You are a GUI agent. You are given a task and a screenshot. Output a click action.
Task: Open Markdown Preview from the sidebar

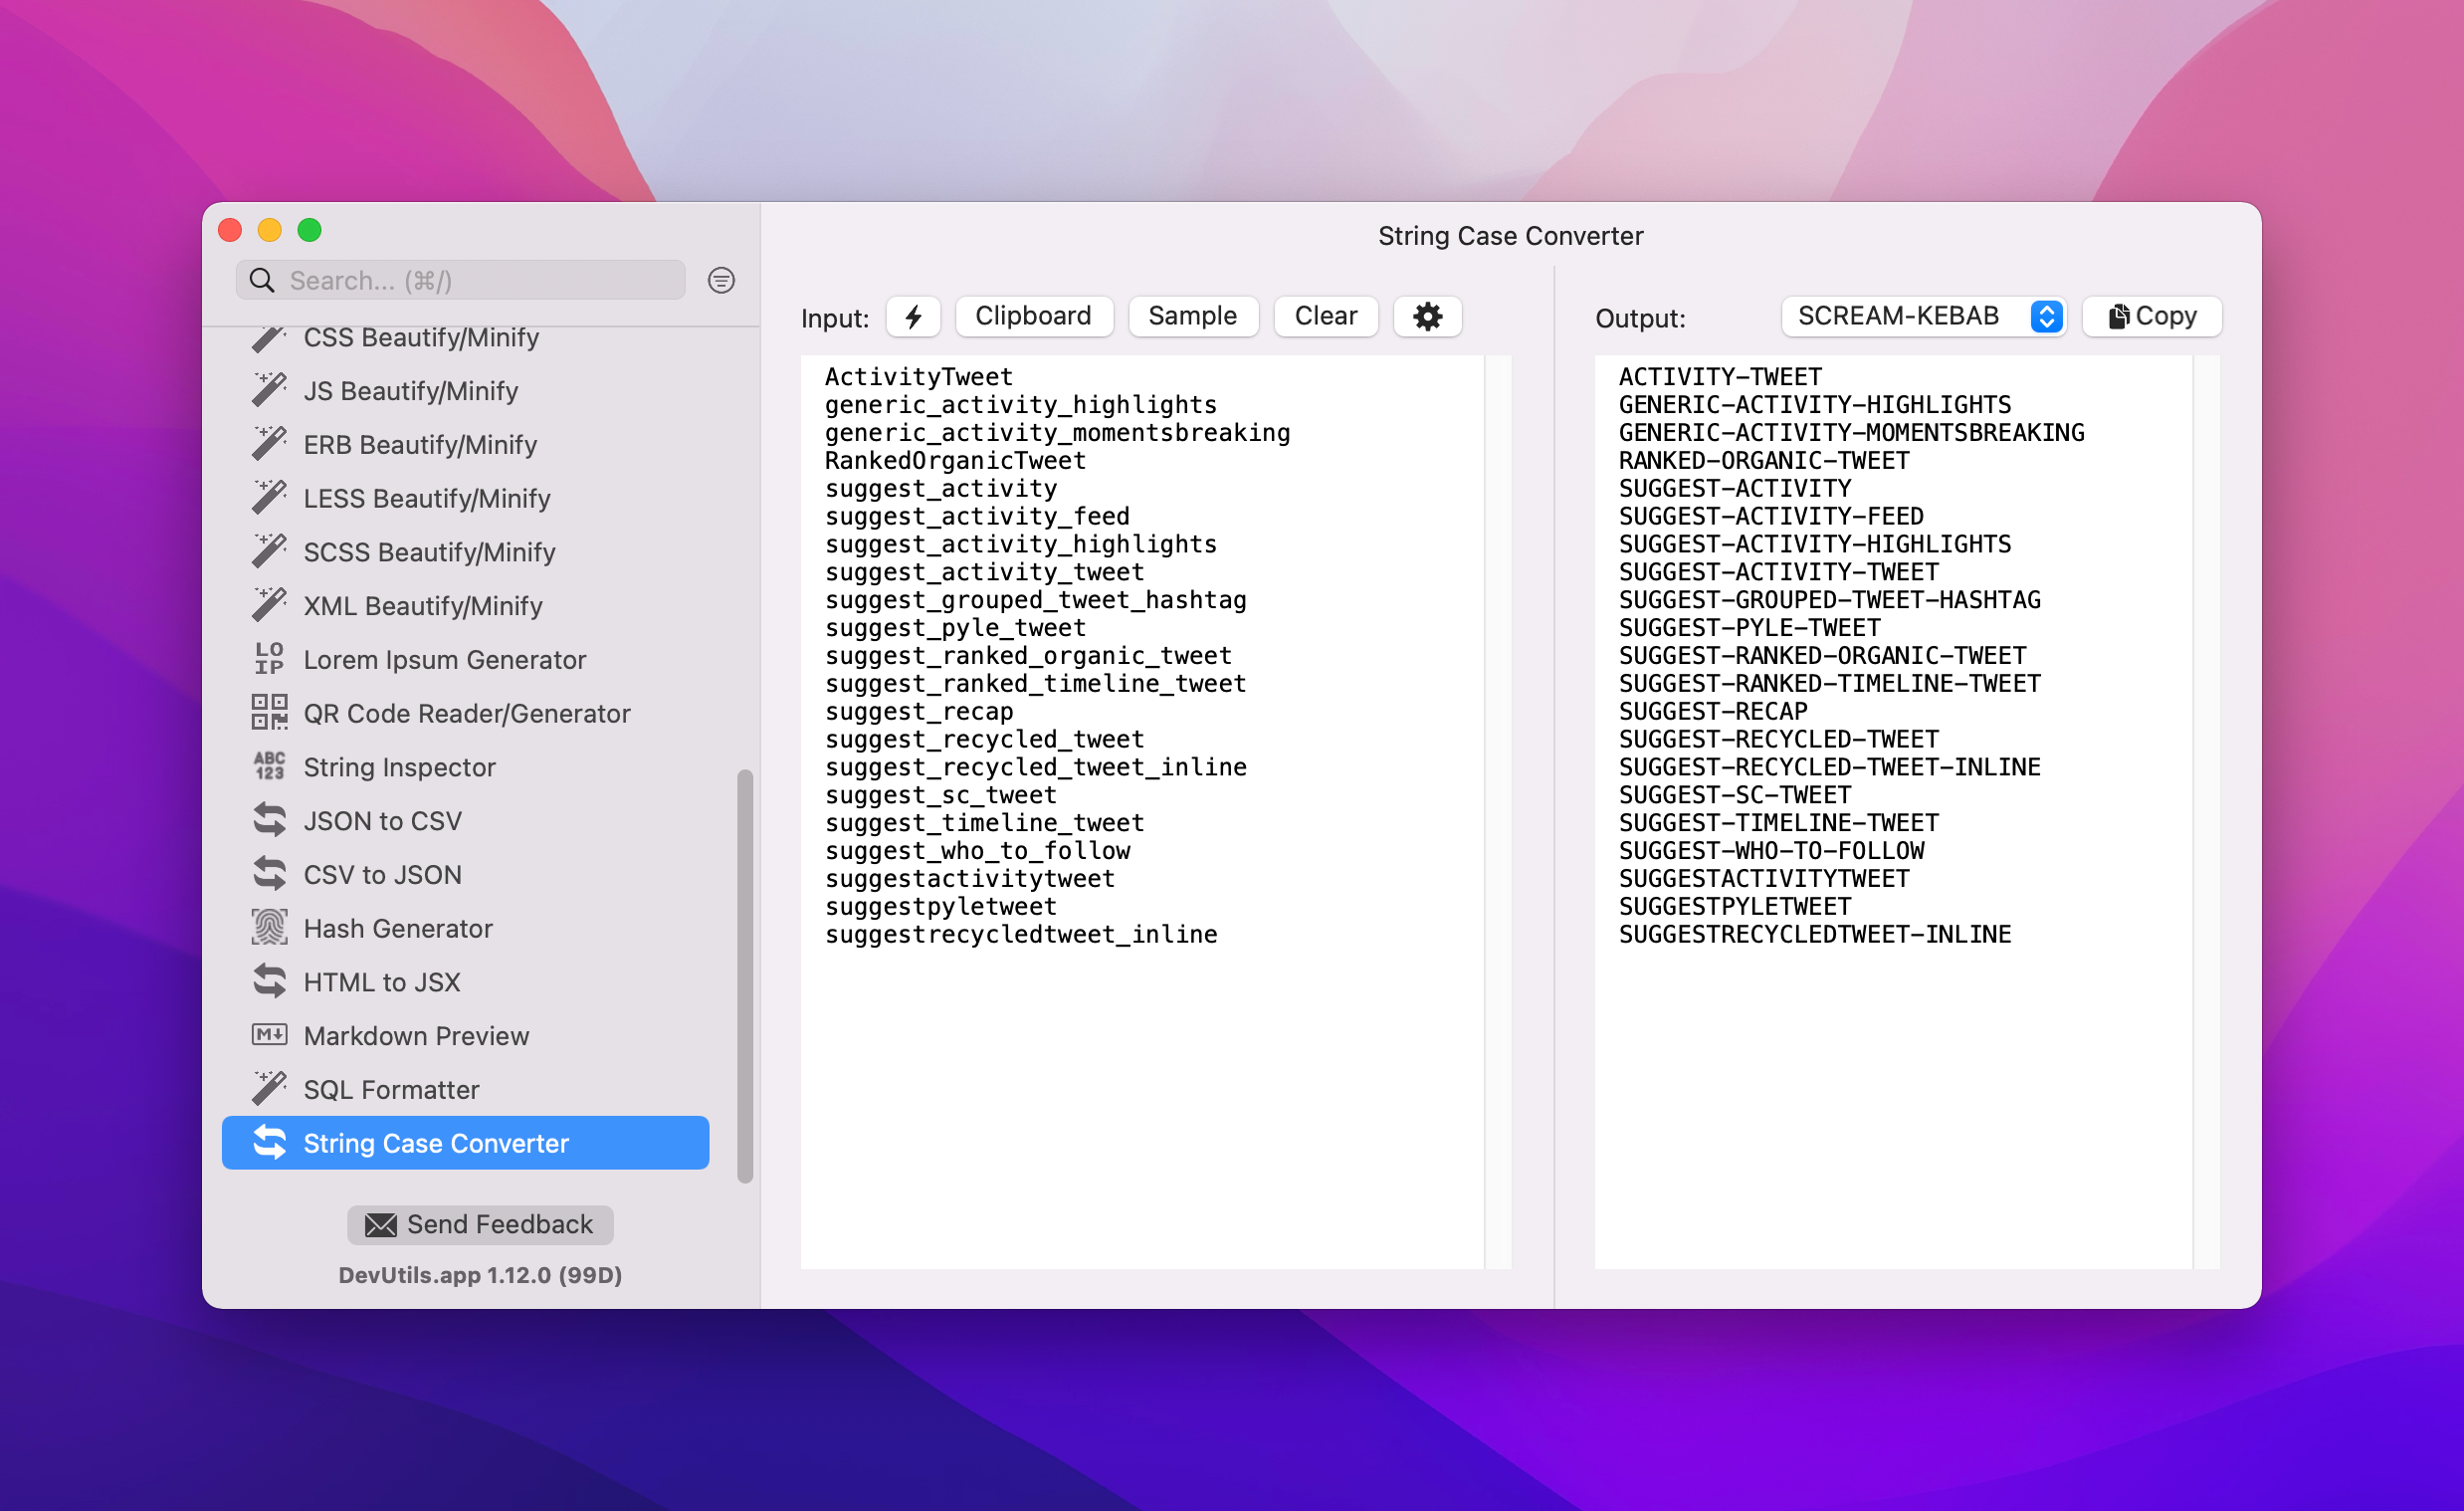(x=416, y=1036)
